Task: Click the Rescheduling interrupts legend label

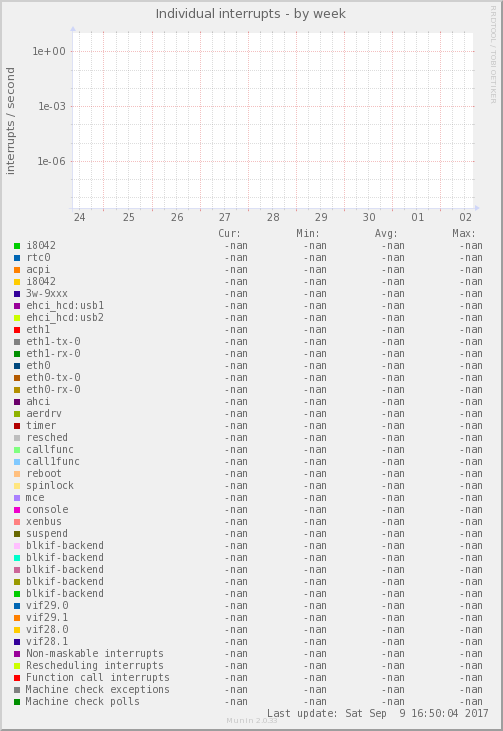Action: (95, 666)
